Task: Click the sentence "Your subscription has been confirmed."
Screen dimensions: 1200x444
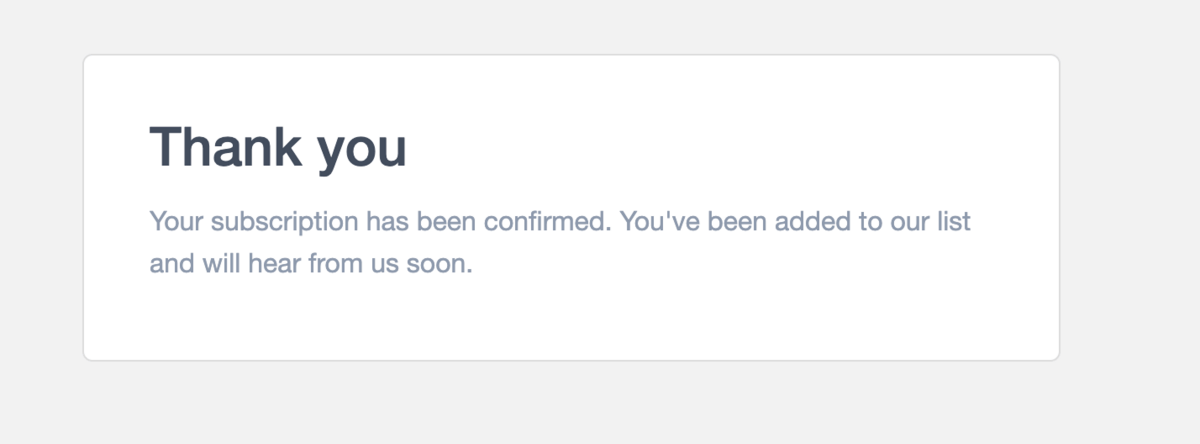Action: point(380,221)
